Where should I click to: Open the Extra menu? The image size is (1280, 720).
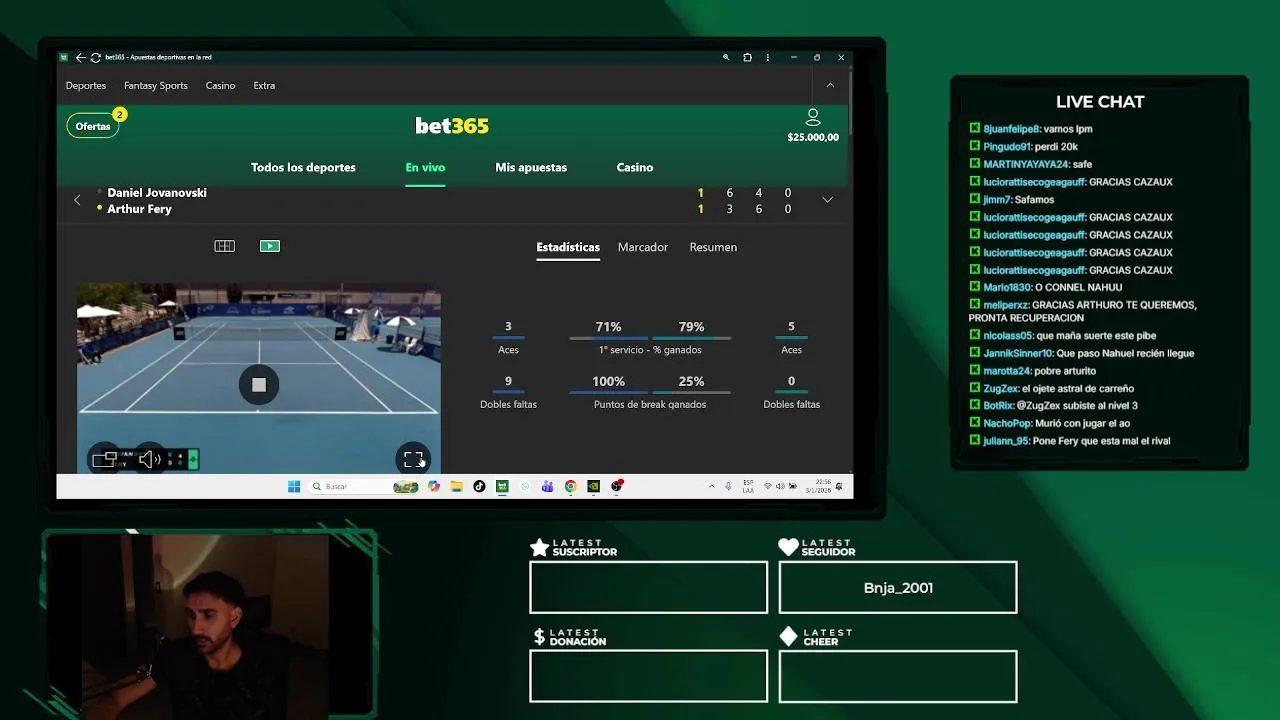(264, 85)
